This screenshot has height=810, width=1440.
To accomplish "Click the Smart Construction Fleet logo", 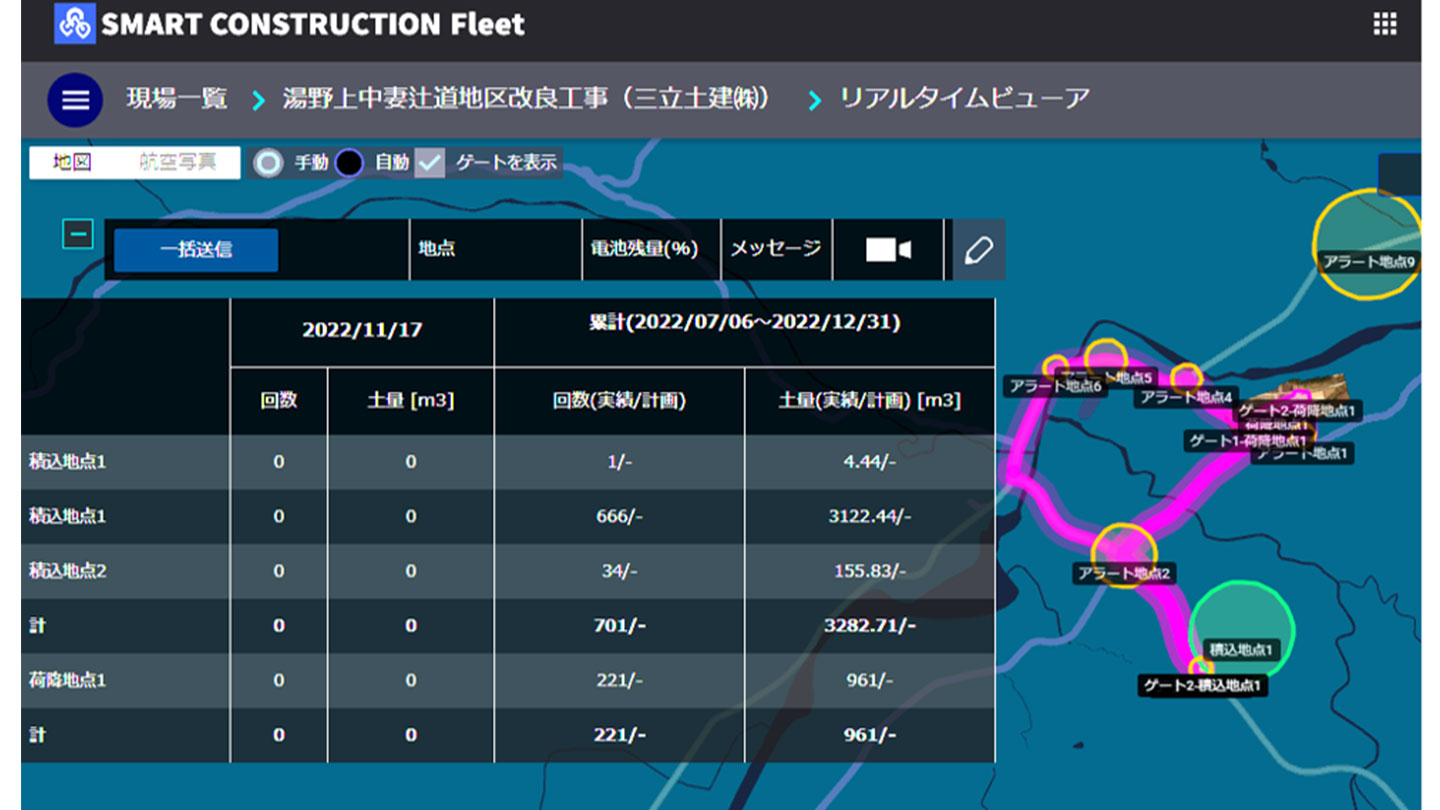I will pos(76,24).
